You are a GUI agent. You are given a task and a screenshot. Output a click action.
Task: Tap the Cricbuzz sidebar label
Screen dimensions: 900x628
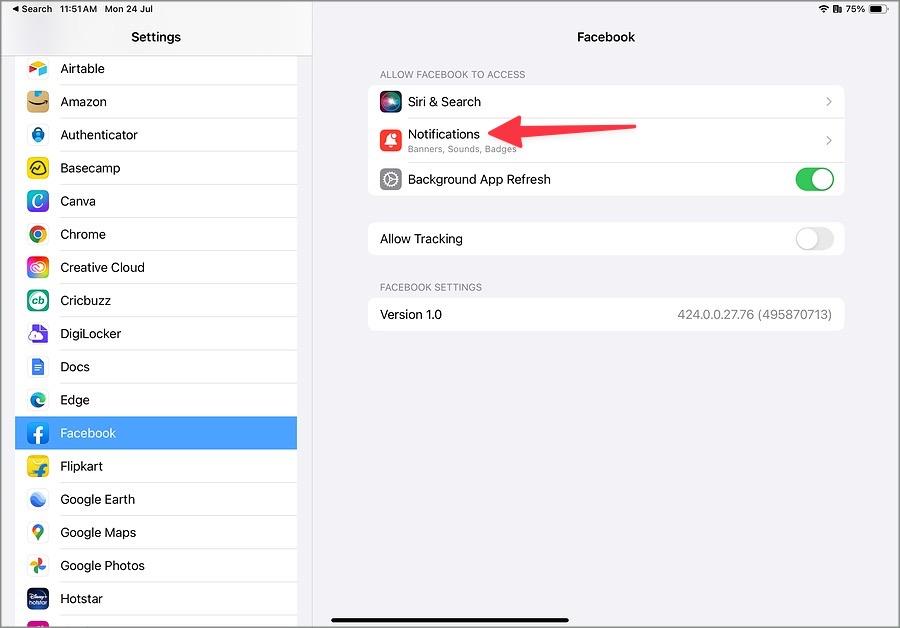86,301
